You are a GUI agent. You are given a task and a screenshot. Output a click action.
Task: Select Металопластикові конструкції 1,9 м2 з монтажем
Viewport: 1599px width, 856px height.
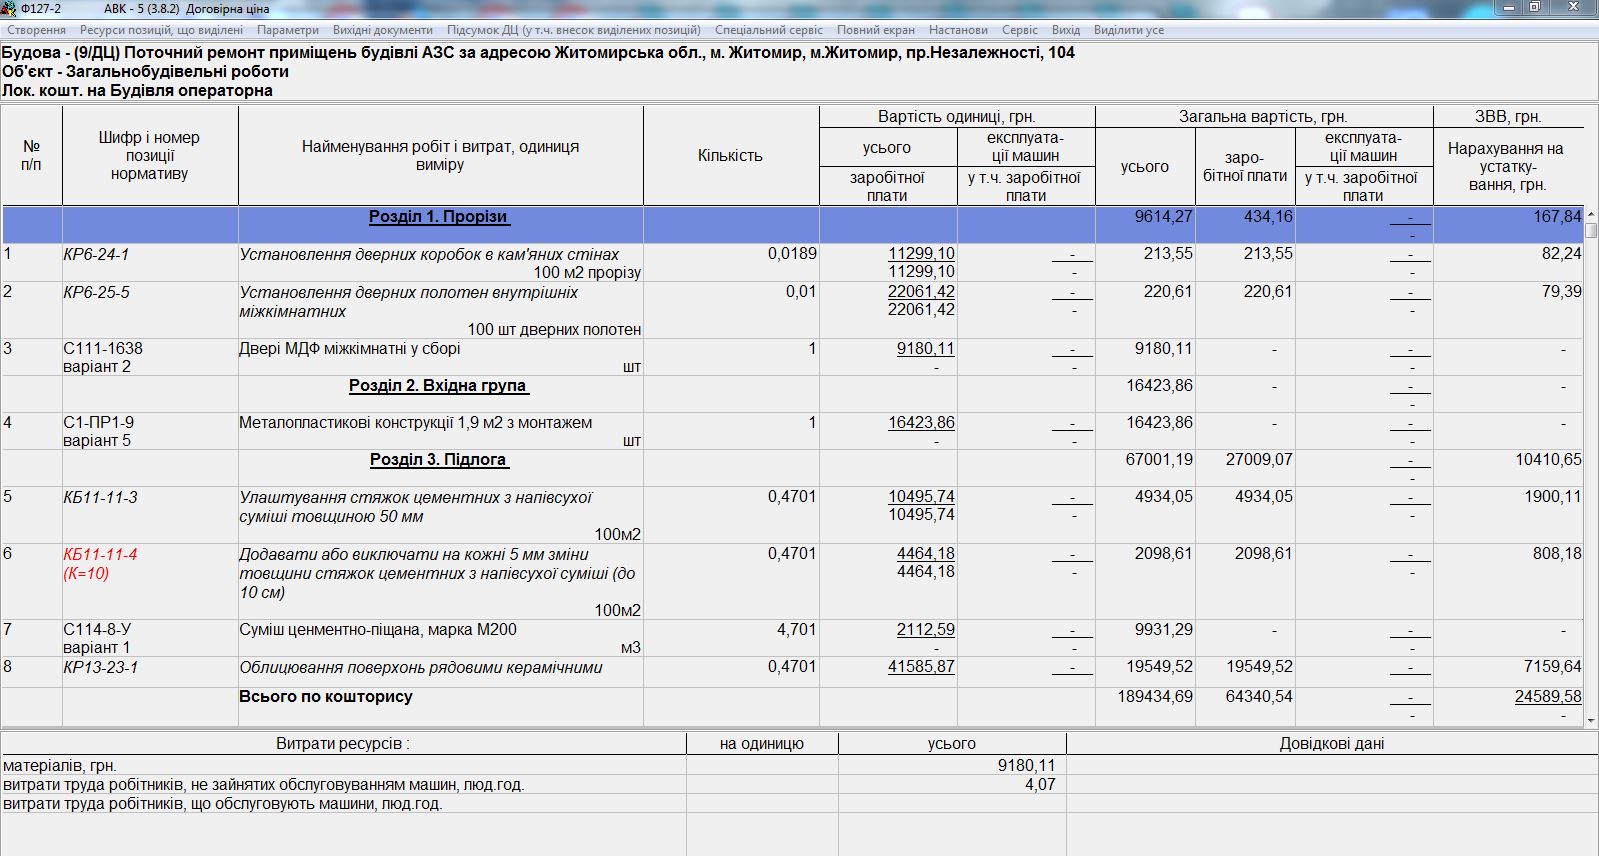click(x=415, y=423)
